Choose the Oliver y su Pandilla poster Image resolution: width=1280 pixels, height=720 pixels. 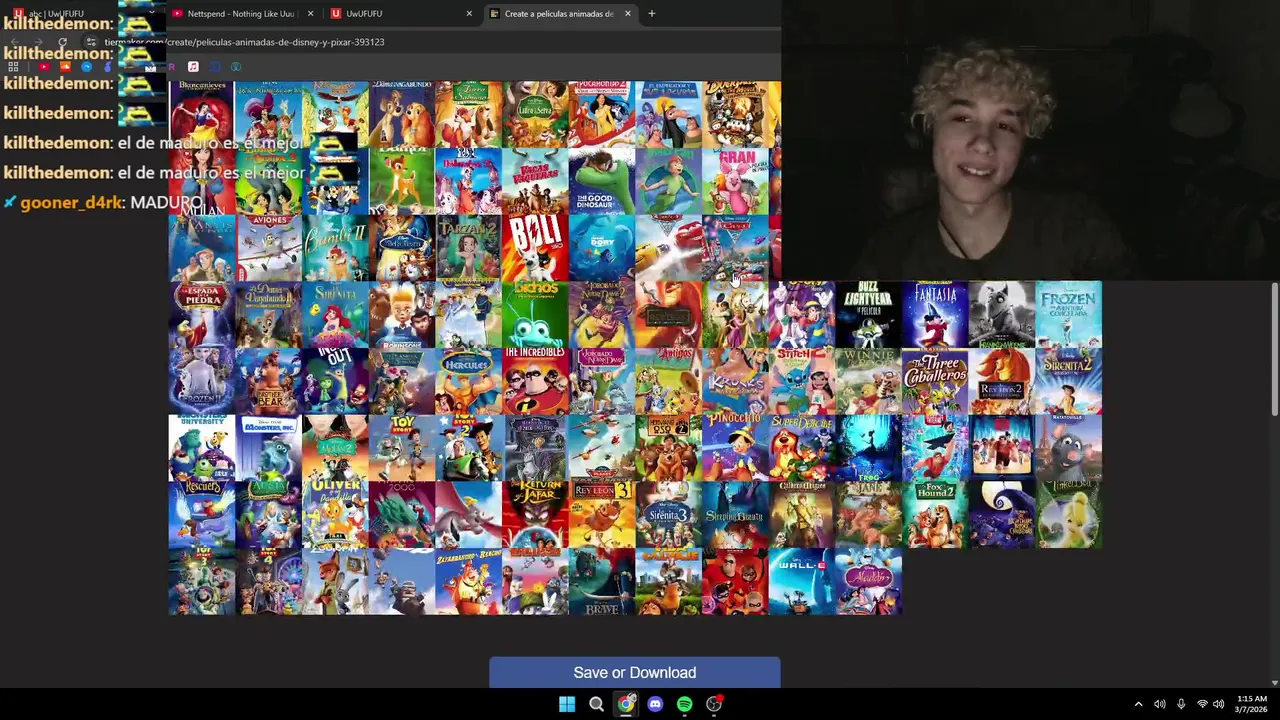coord(335,515)
